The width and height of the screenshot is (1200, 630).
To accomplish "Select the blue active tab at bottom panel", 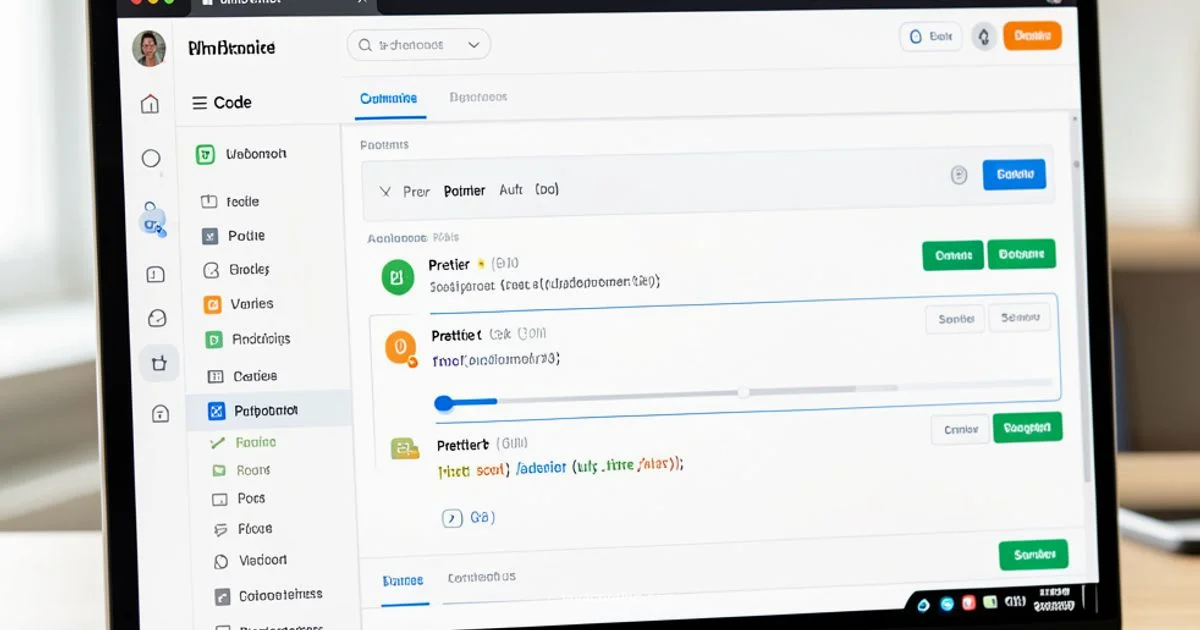I will [x=403, y=580].
